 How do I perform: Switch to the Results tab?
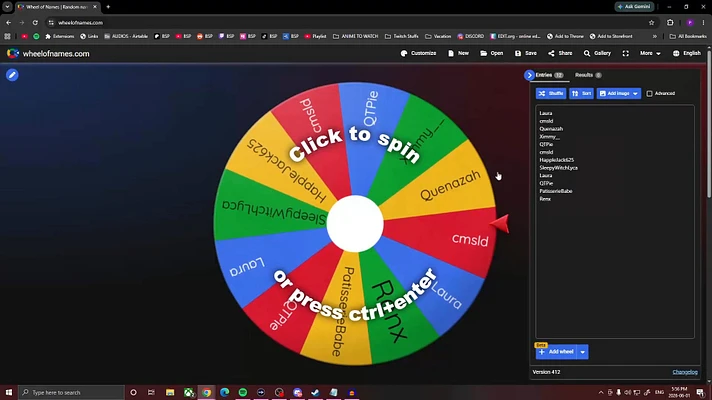[x=588, y=75]
